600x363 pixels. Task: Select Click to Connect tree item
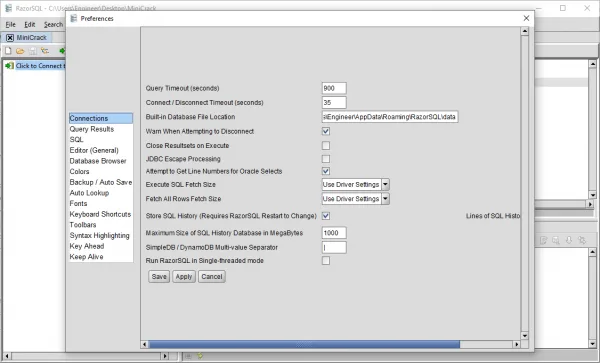pyautogui.click(x=40, y=66)
